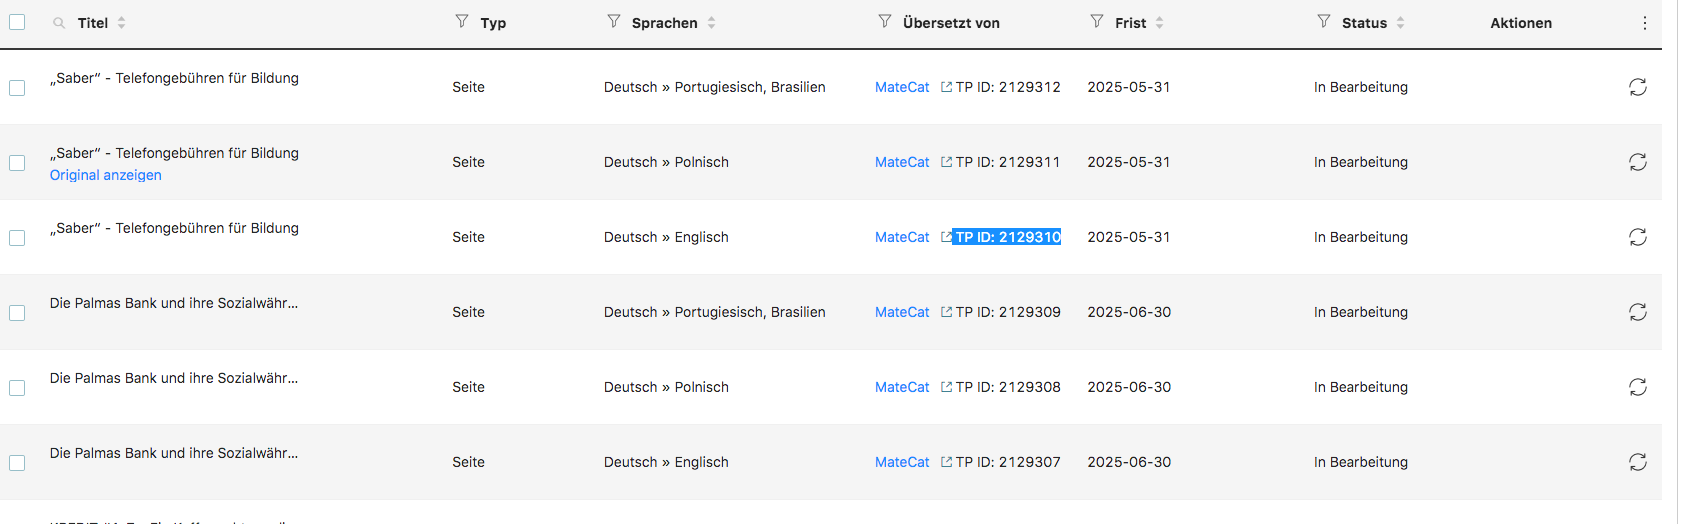Click the highlighted TP ID: 2129310 text
Image resolution: width=1691 pixels, height=524 pixels.
[1007, 237]
